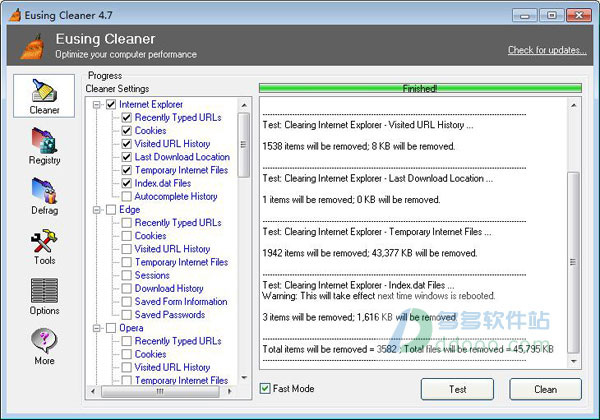Select the Opera tree label
Screen dimensions: 600x420
tap(131, 328)
